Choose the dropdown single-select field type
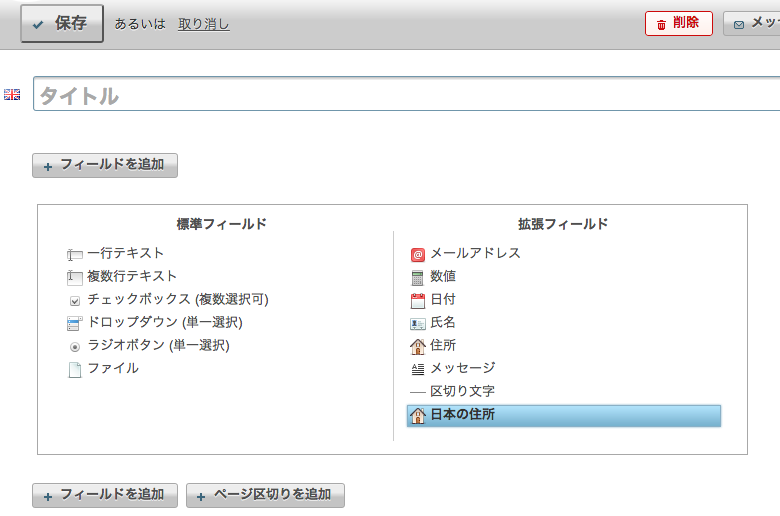The width and height of the screenshot is (780, 516). tap(164, 322)
